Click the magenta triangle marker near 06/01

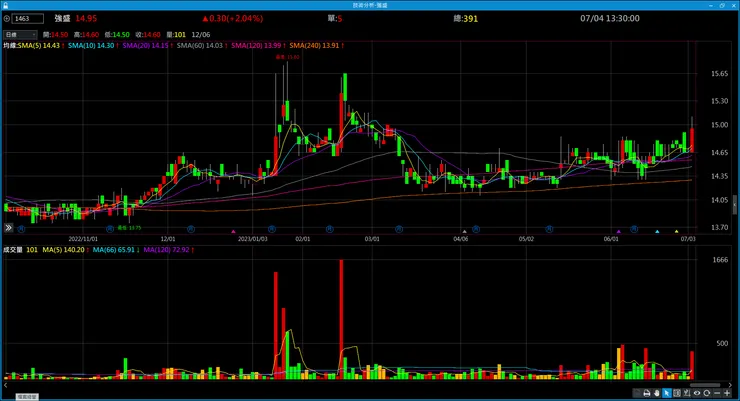(x=619, y=232)
